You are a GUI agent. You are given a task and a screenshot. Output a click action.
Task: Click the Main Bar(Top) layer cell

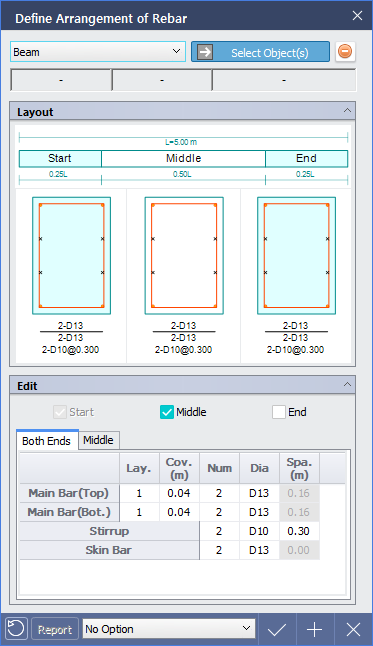(x=139, y=493)
